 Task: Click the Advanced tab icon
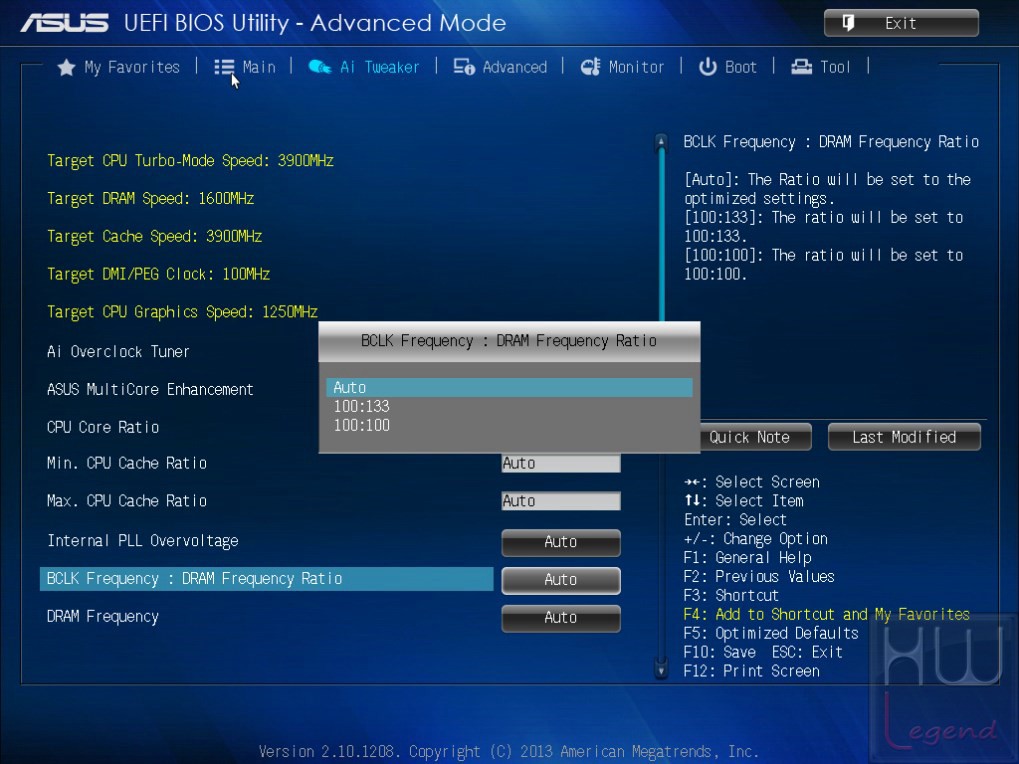tap(464, 67)
